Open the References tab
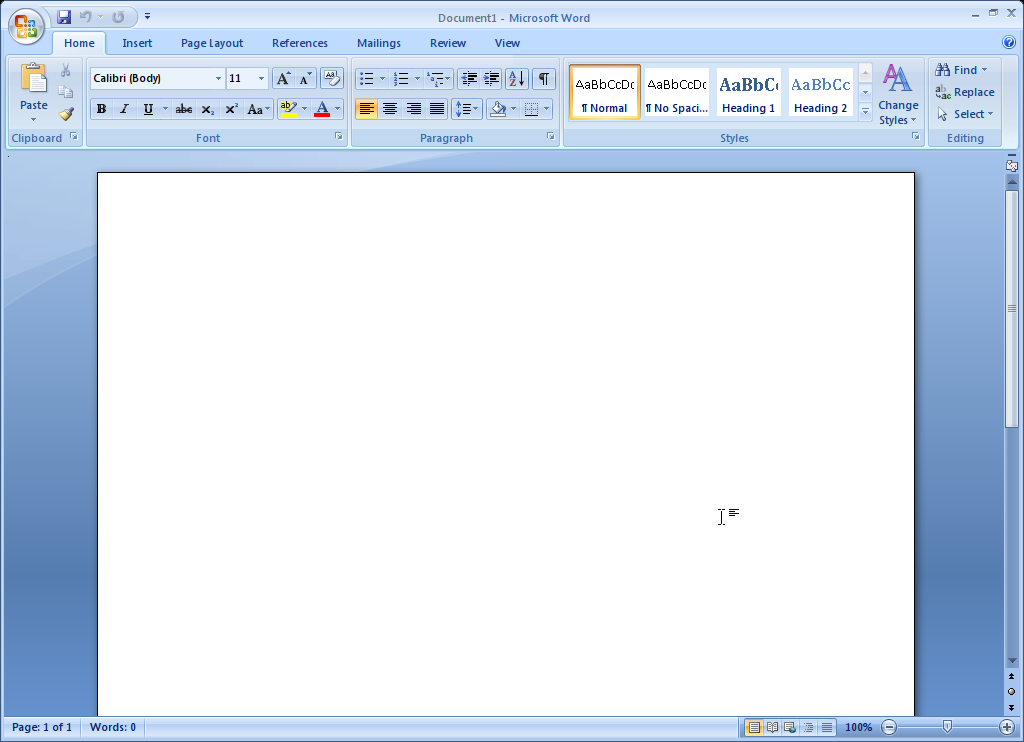The image size is (1024, 742). coord(300,43)
